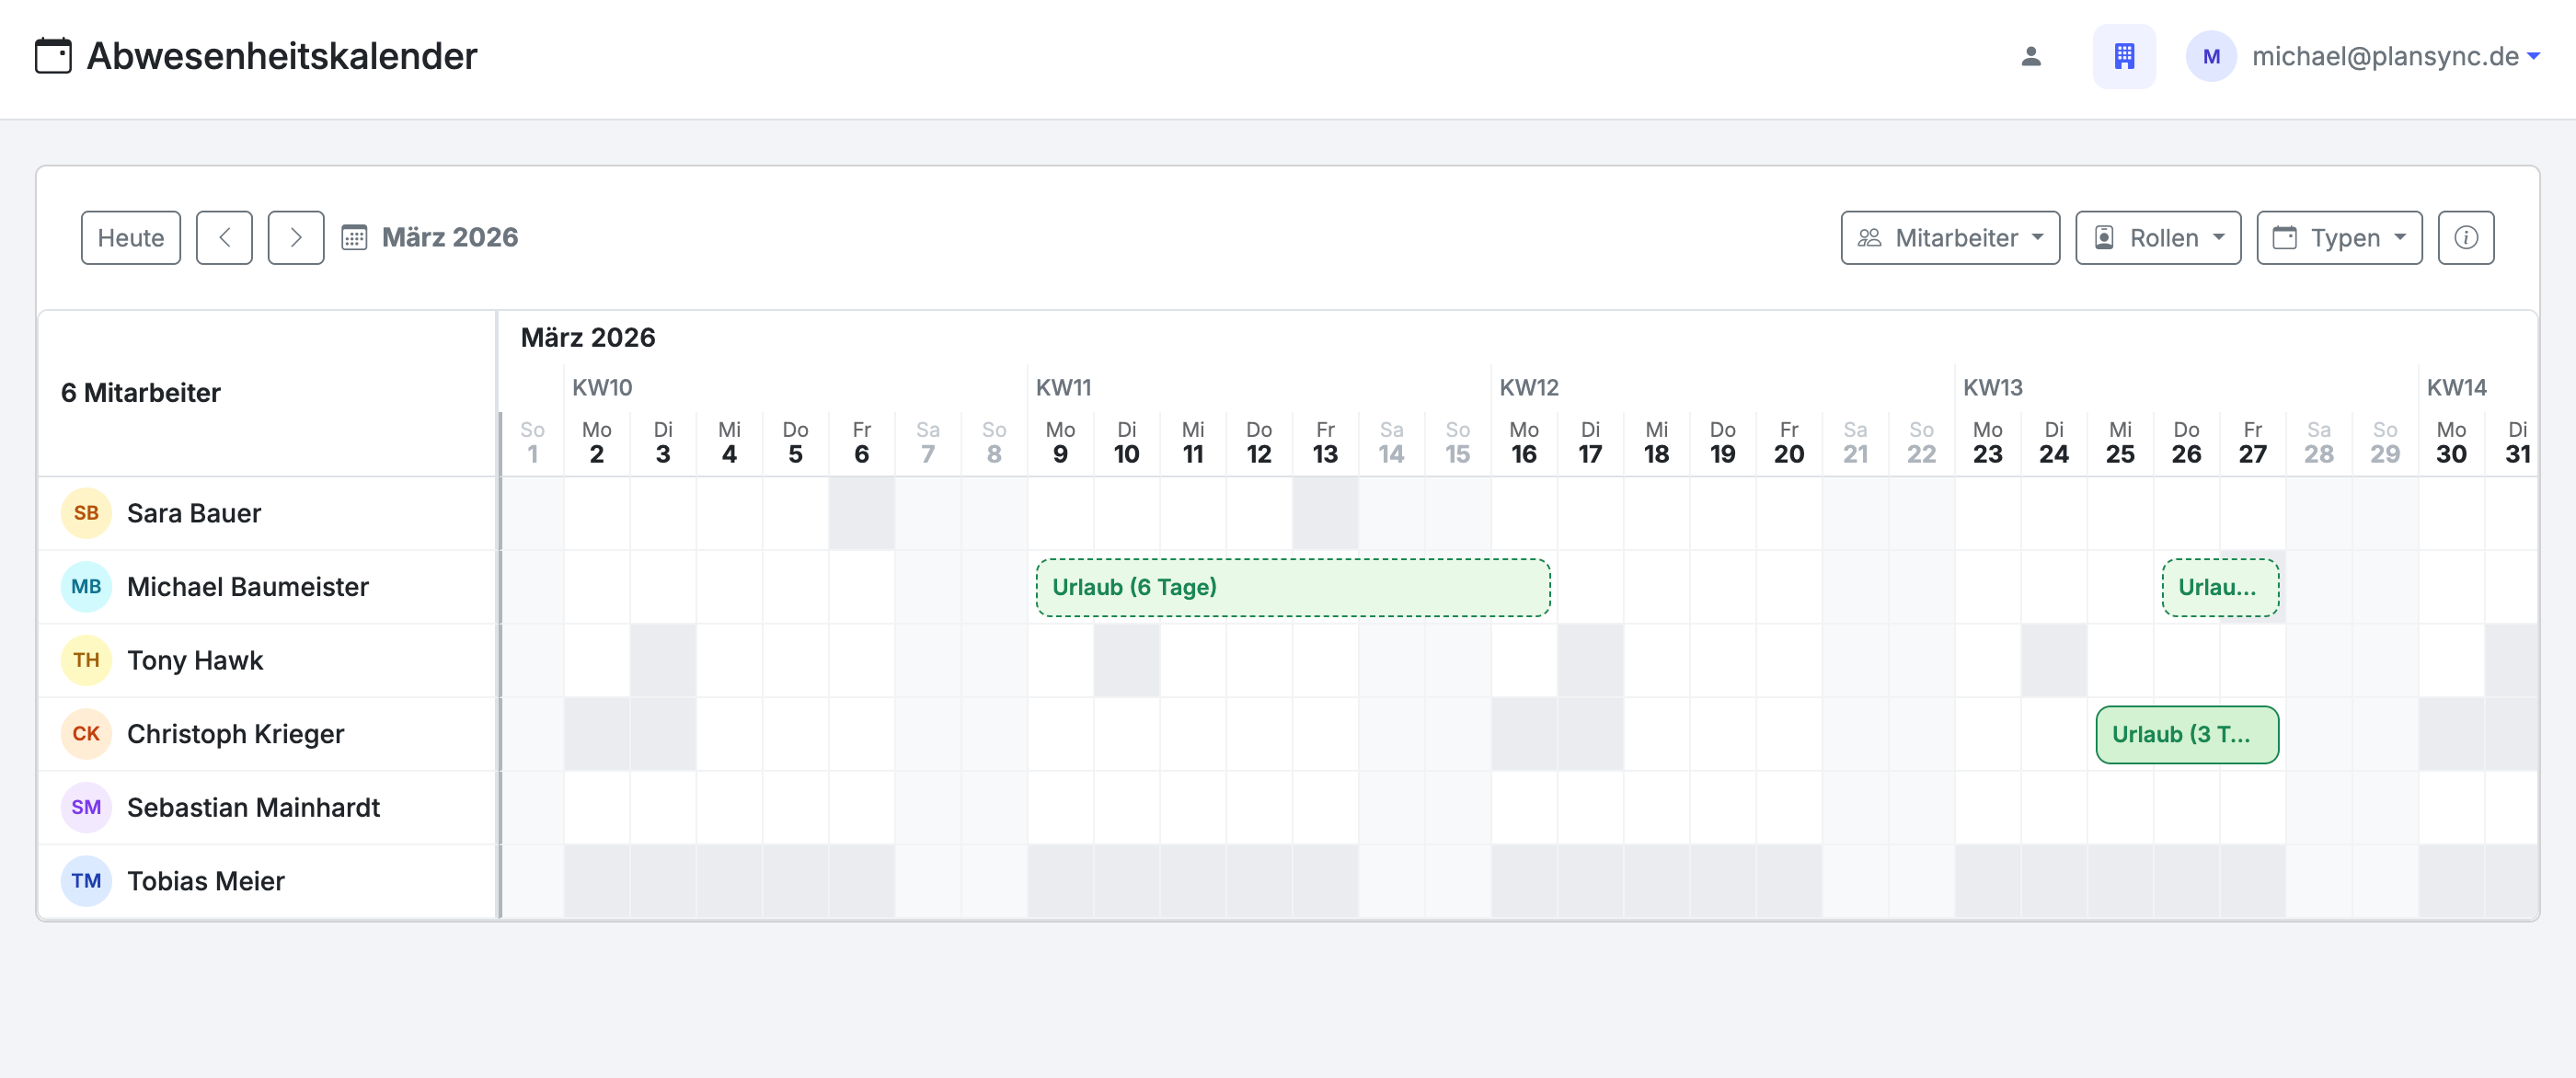Open the Typen filter dropdown

coord(2338,238)
